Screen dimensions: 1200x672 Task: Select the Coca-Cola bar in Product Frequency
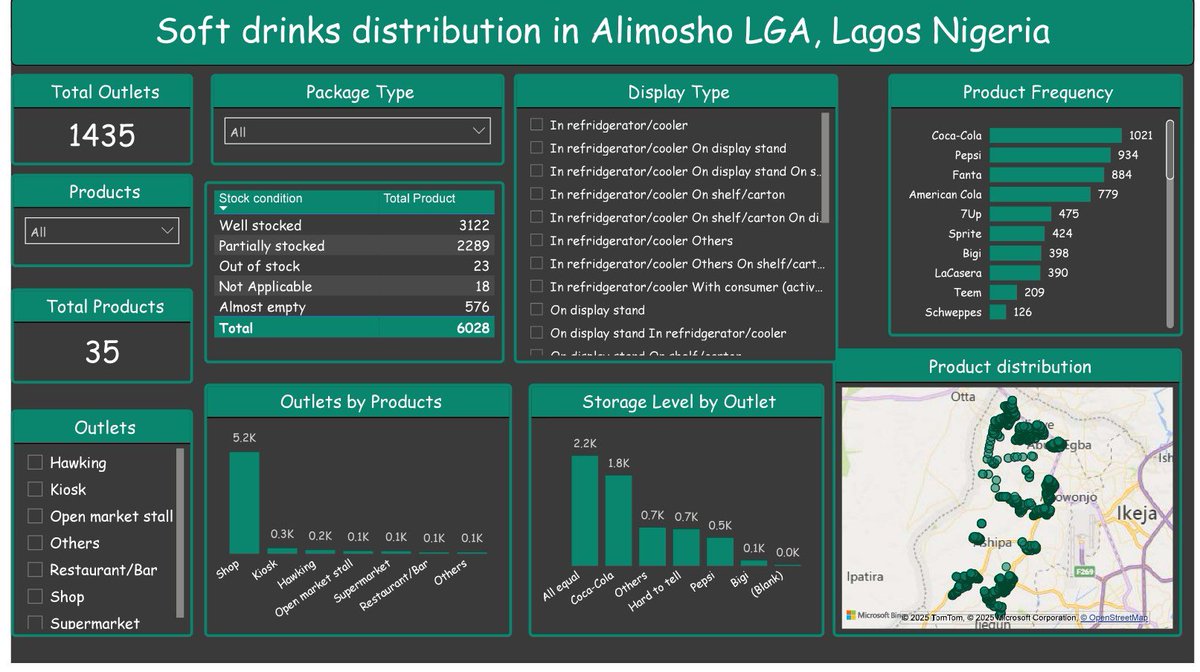(1056, 135)
